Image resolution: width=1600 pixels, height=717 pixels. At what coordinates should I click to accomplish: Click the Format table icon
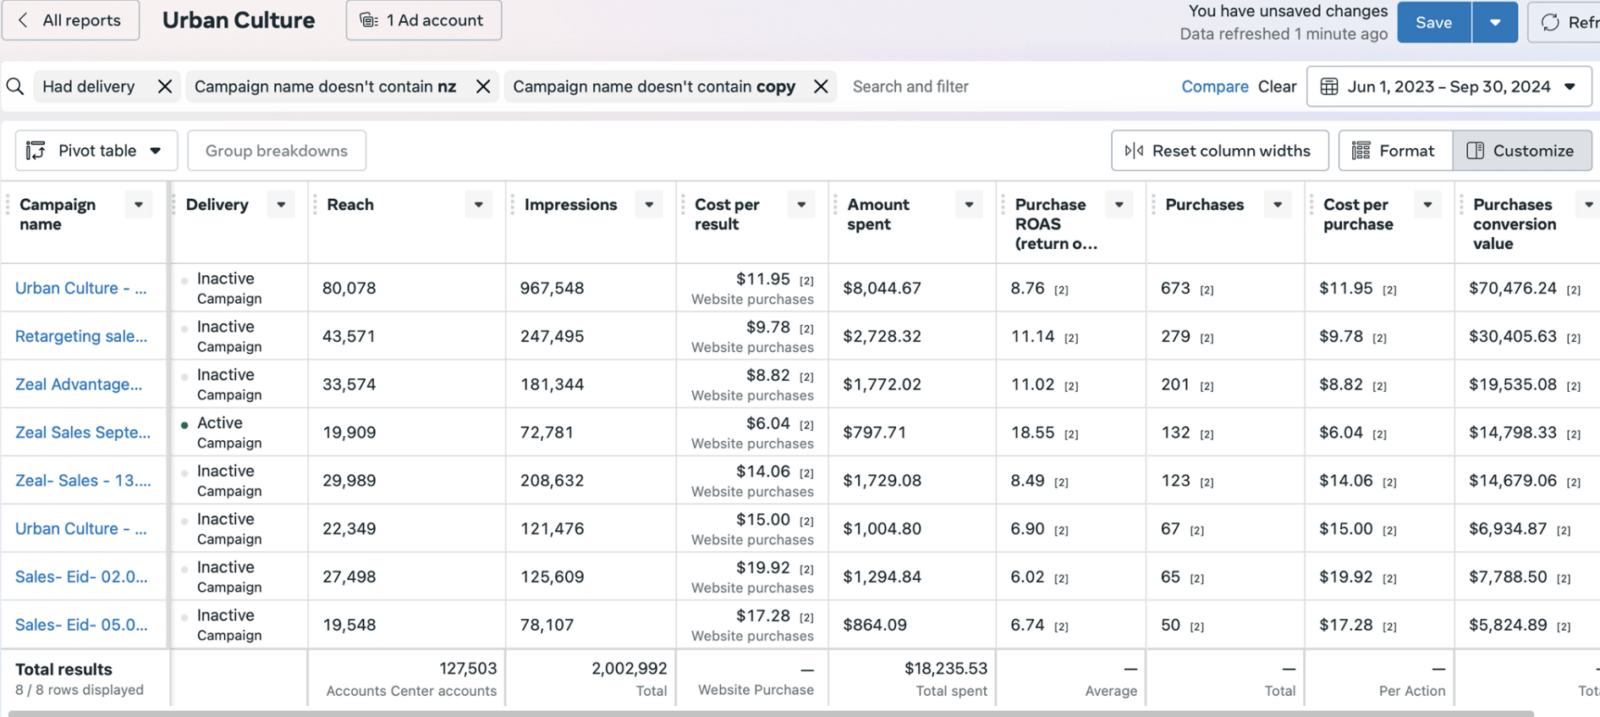click(1361, 151)
